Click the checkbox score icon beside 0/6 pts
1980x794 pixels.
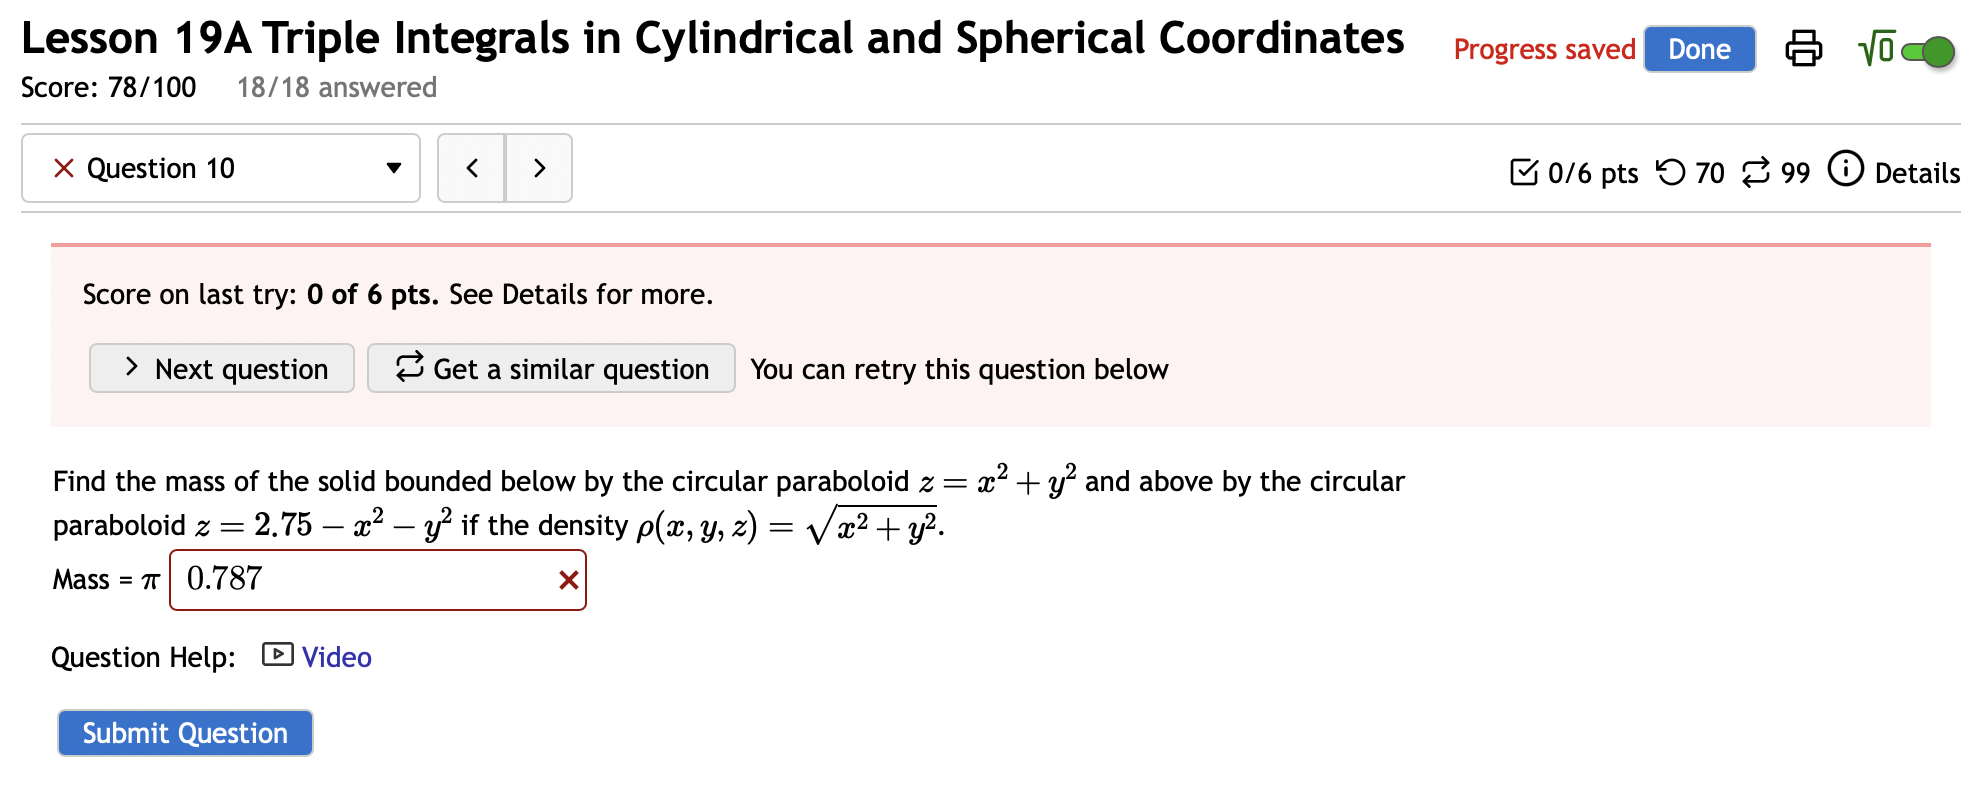tap(1524, 171)
